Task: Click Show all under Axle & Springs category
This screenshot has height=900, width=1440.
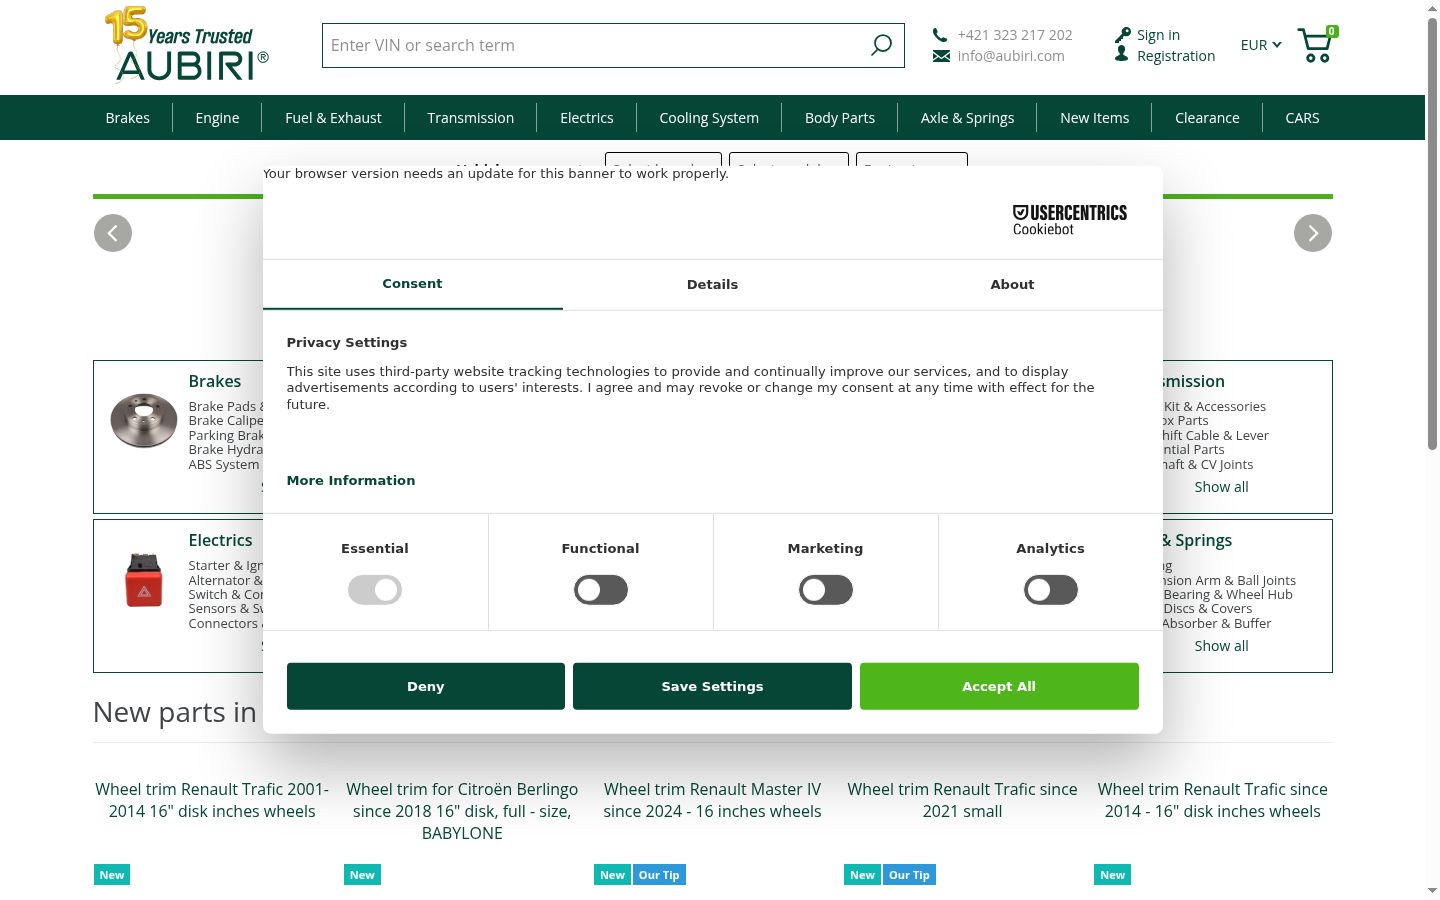Action: [1221, 646]
